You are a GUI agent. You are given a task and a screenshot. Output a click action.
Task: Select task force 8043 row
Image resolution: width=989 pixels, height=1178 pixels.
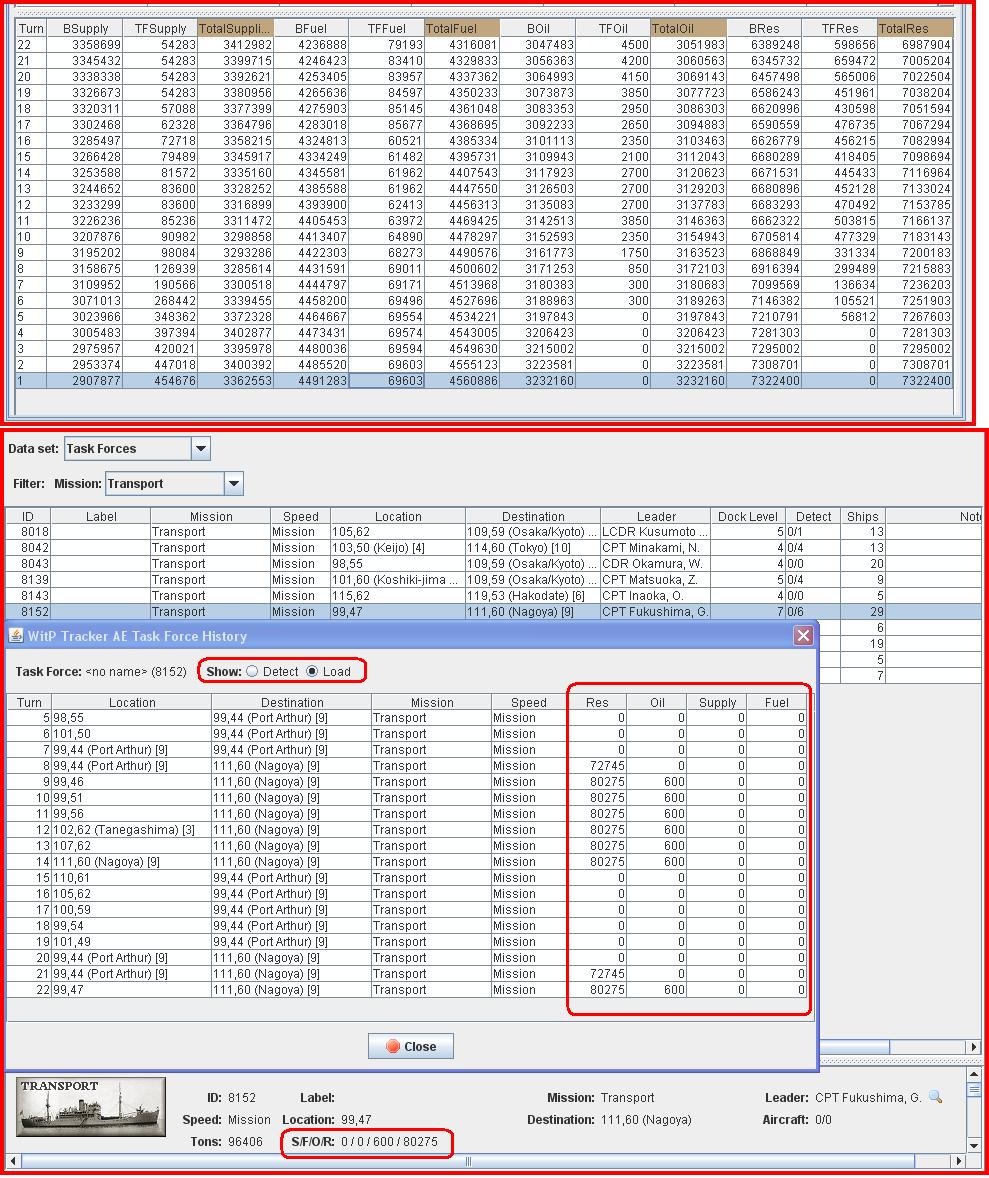[x=494, y=563]
